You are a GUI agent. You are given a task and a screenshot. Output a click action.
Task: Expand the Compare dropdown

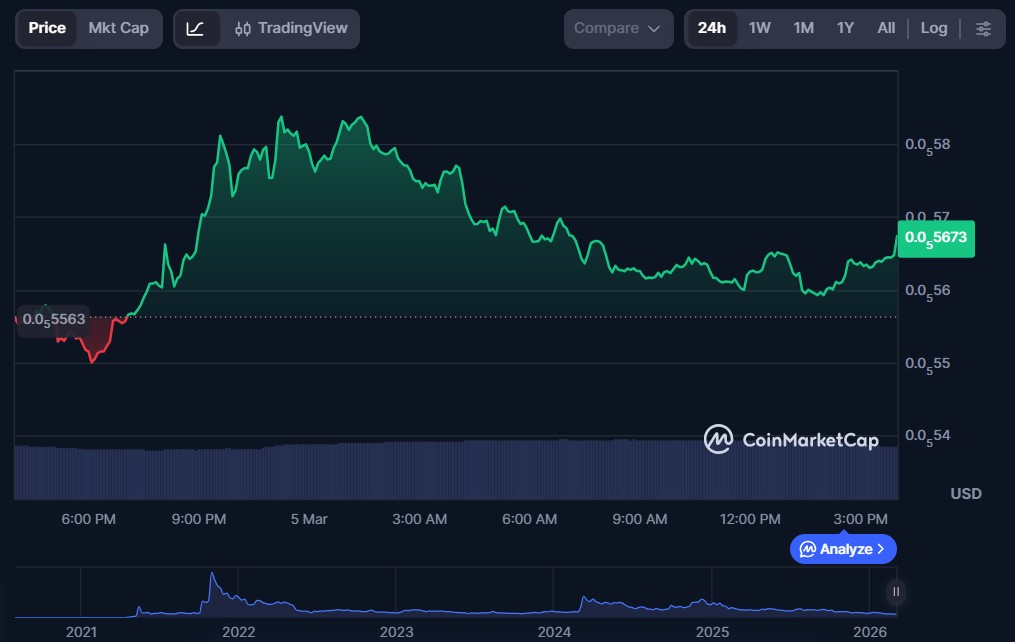(617, 29)
